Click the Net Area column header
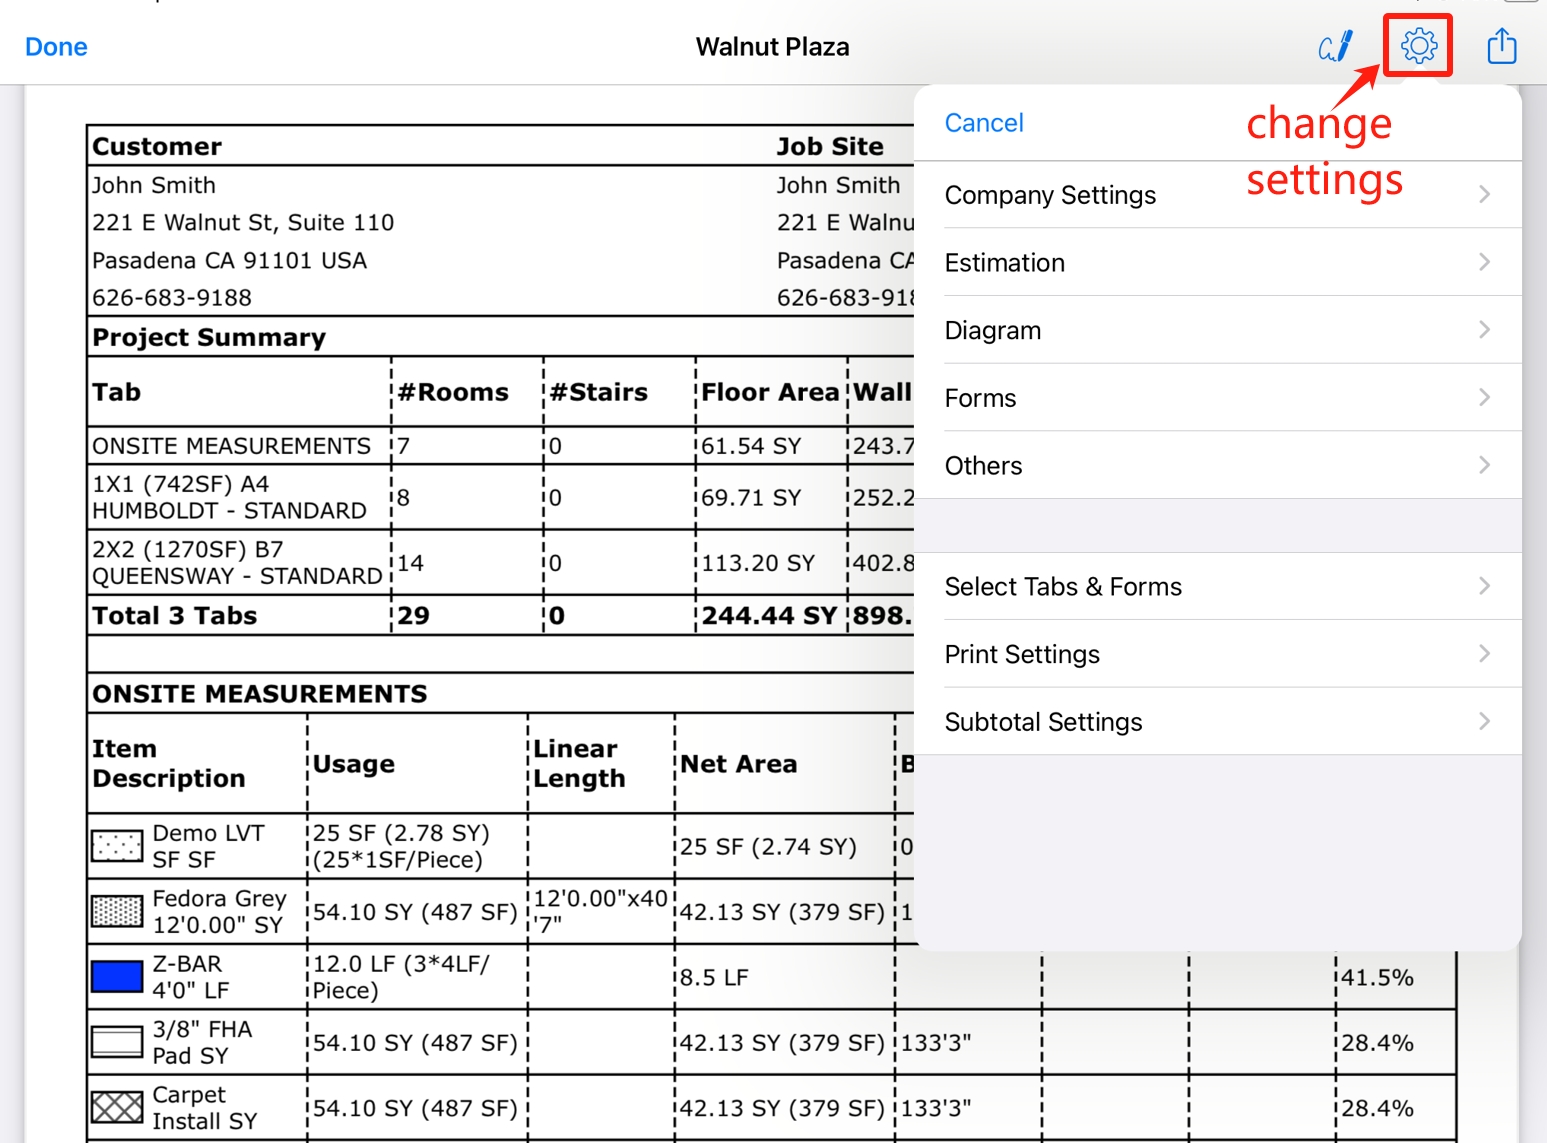The width and height of the screenshot is (1547, 1143). point(739,764)
